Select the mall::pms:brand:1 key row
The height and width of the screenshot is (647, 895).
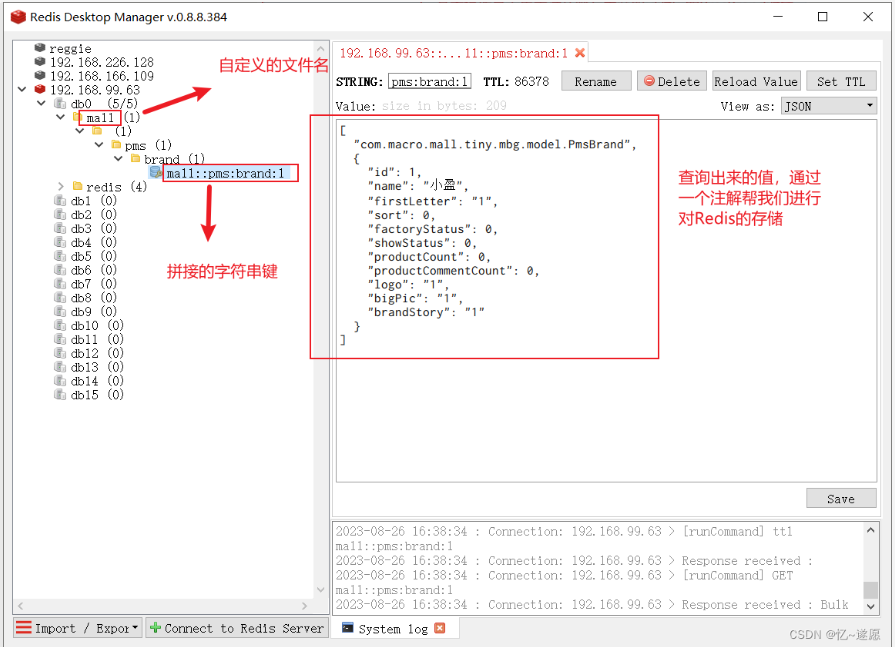point(224,173)
